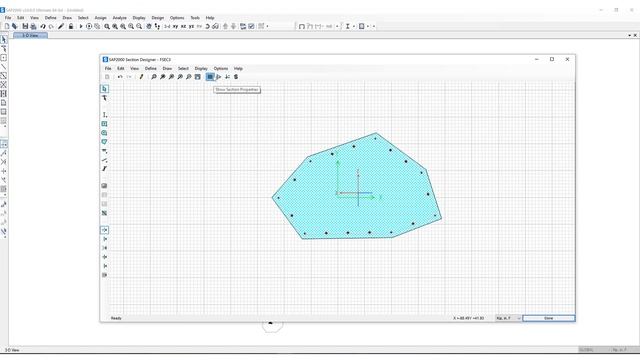Click the first zoom magnifier in Section Designer
This screenshot has width=640, height=360.
coord(154,77)
